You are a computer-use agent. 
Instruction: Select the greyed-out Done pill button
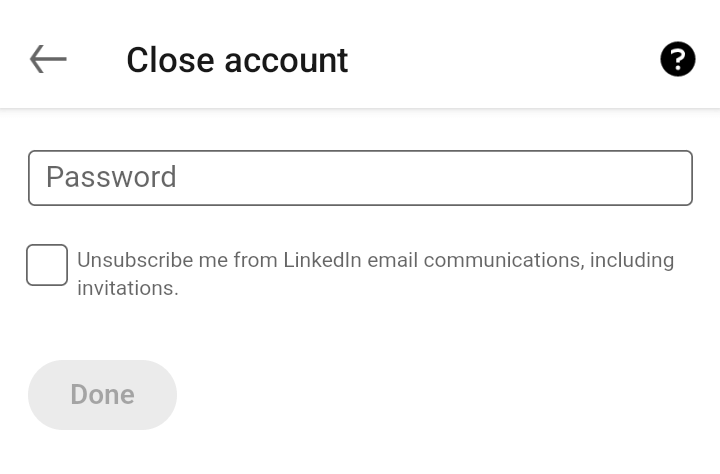point(102,395)
